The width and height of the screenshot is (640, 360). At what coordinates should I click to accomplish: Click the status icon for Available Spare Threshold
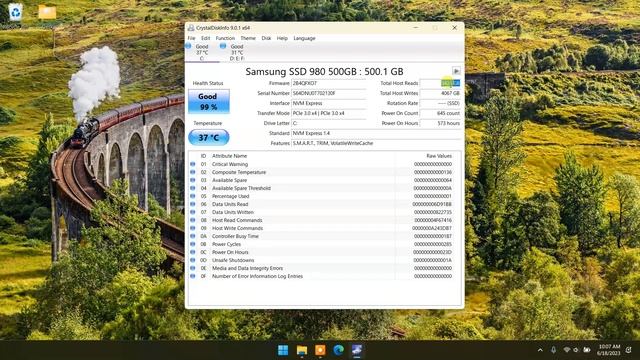click(193, 188)
